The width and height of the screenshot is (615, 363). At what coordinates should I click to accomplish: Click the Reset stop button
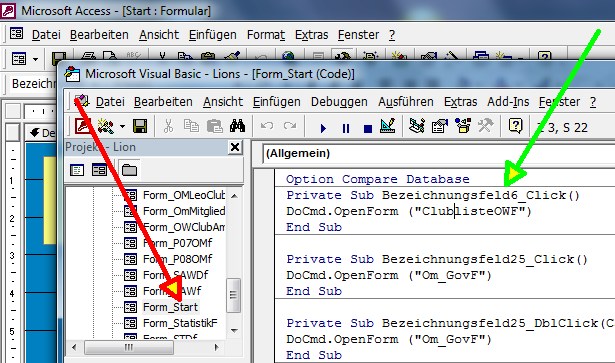368,128
